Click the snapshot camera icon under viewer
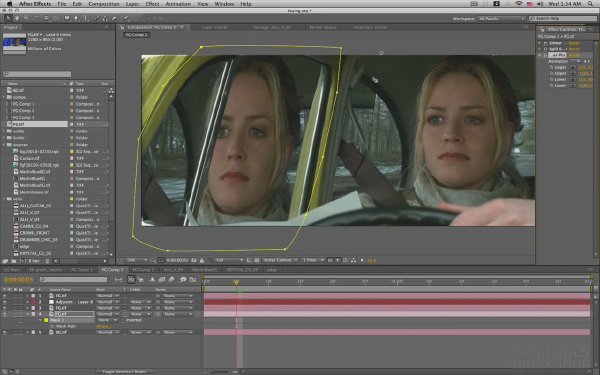 click(194, 260)
